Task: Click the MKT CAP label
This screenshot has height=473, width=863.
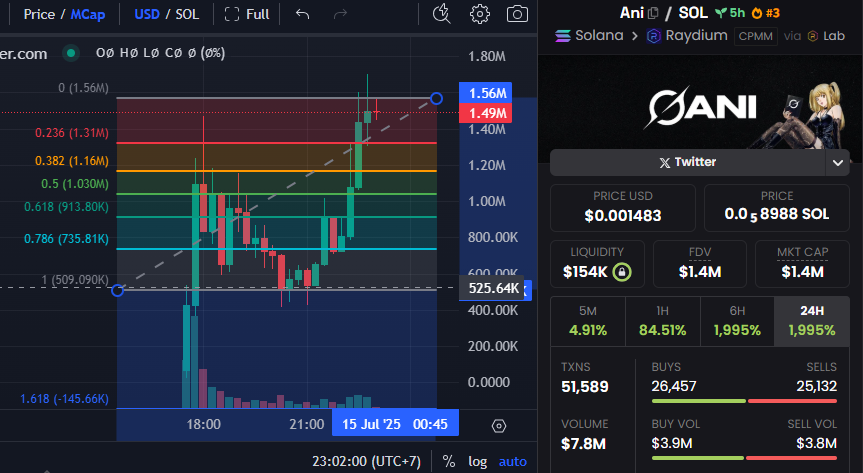Action: click(x=802, y=252)
